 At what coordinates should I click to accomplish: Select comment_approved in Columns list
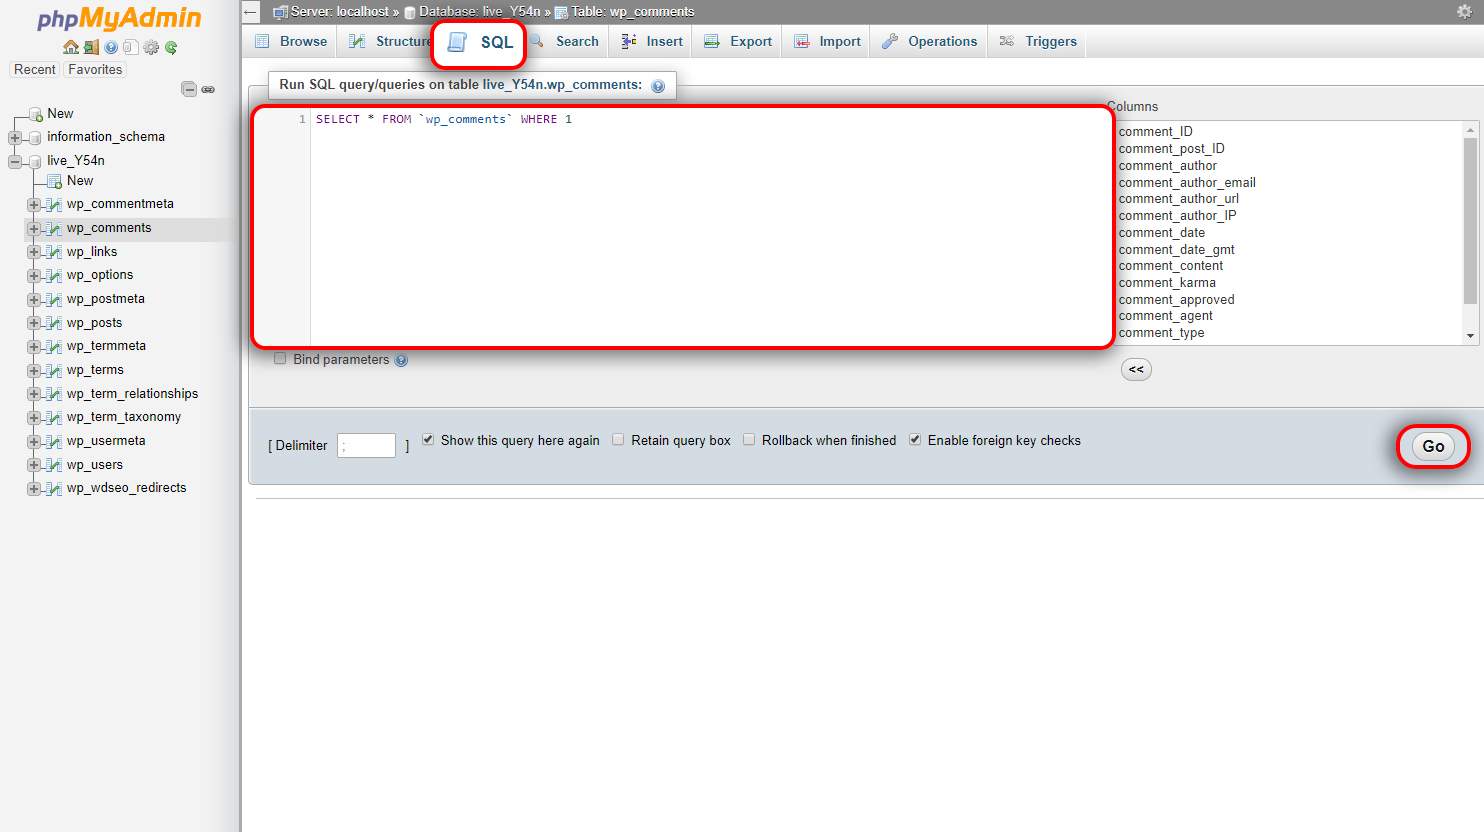(1176, 300)
